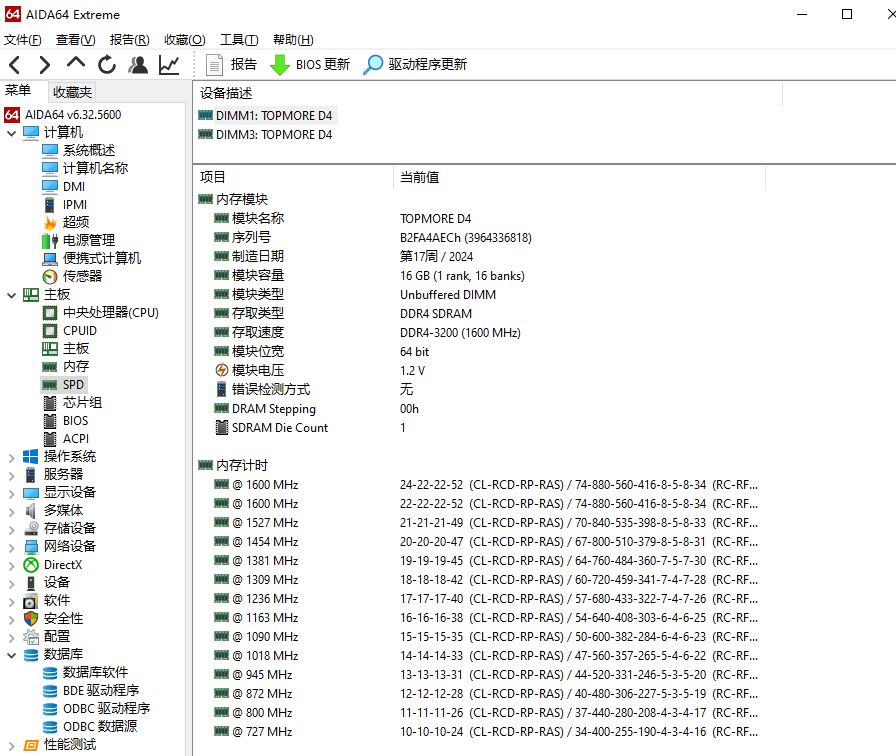The height and width of the screenshot is (756, 896).
Task: Select 计算机名称 in the tree
Action: [x=95, y=168]
